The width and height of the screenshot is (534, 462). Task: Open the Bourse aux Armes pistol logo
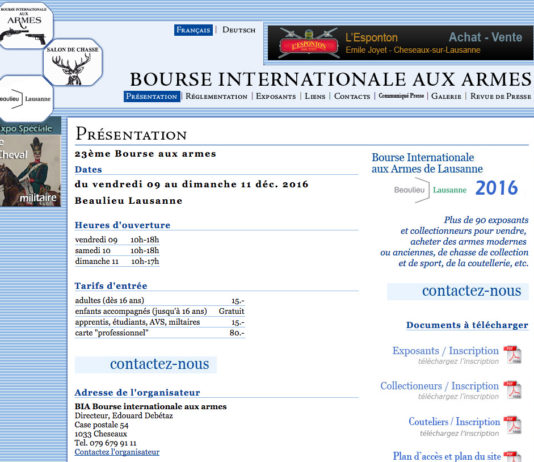click(26, 26)
